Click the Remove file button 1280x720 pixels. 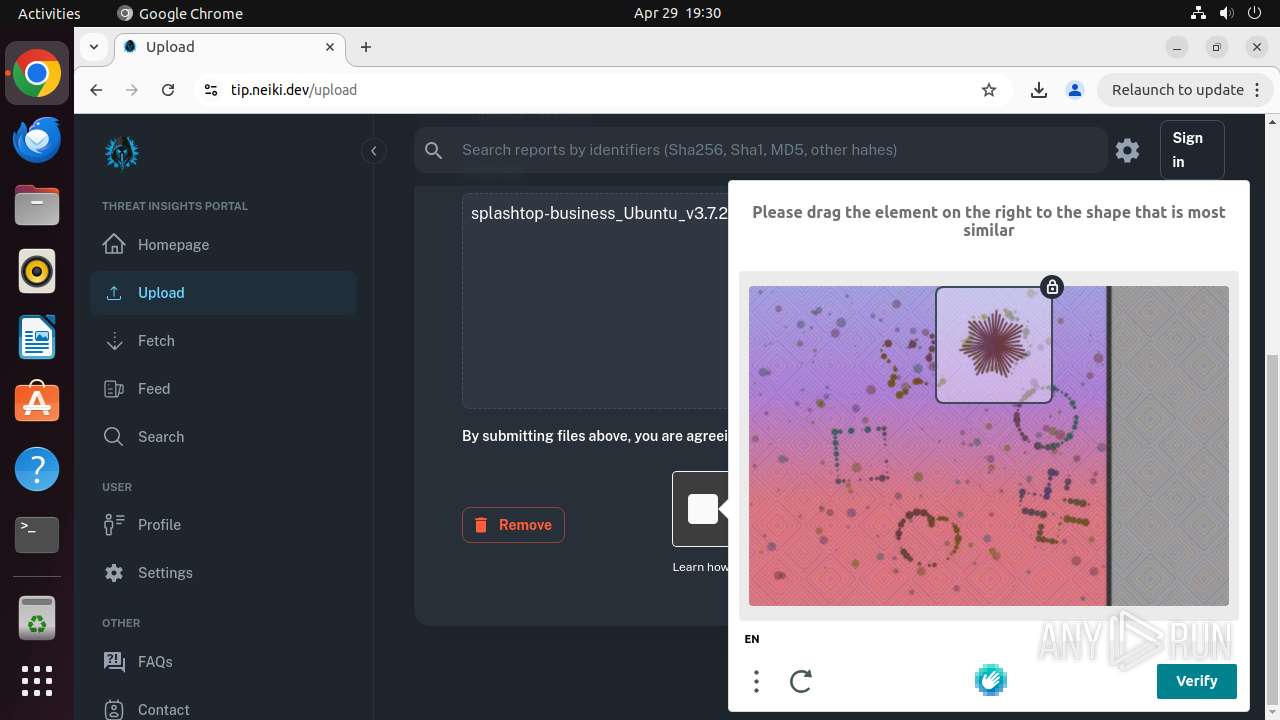pyautogui.click(x=513, y=525)
